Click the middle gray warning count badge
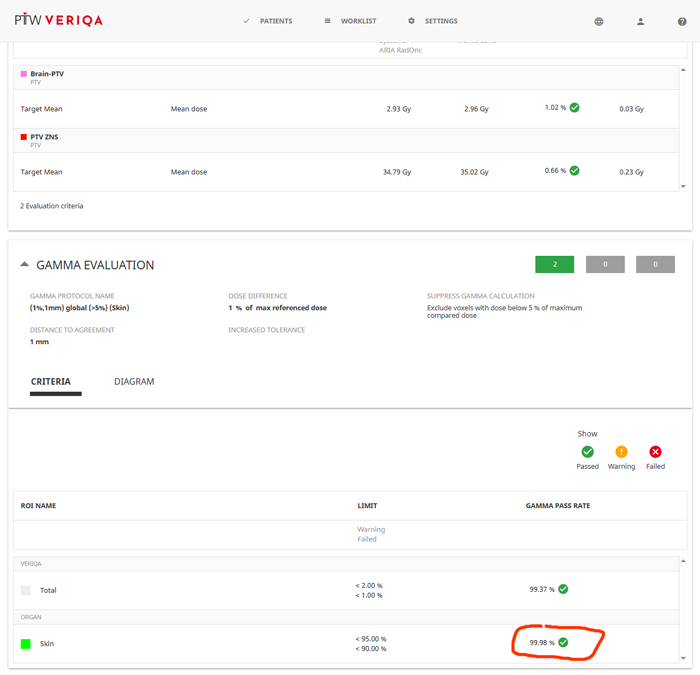The height and width of the screenshot is (675, 700). (x=605, y=264)
